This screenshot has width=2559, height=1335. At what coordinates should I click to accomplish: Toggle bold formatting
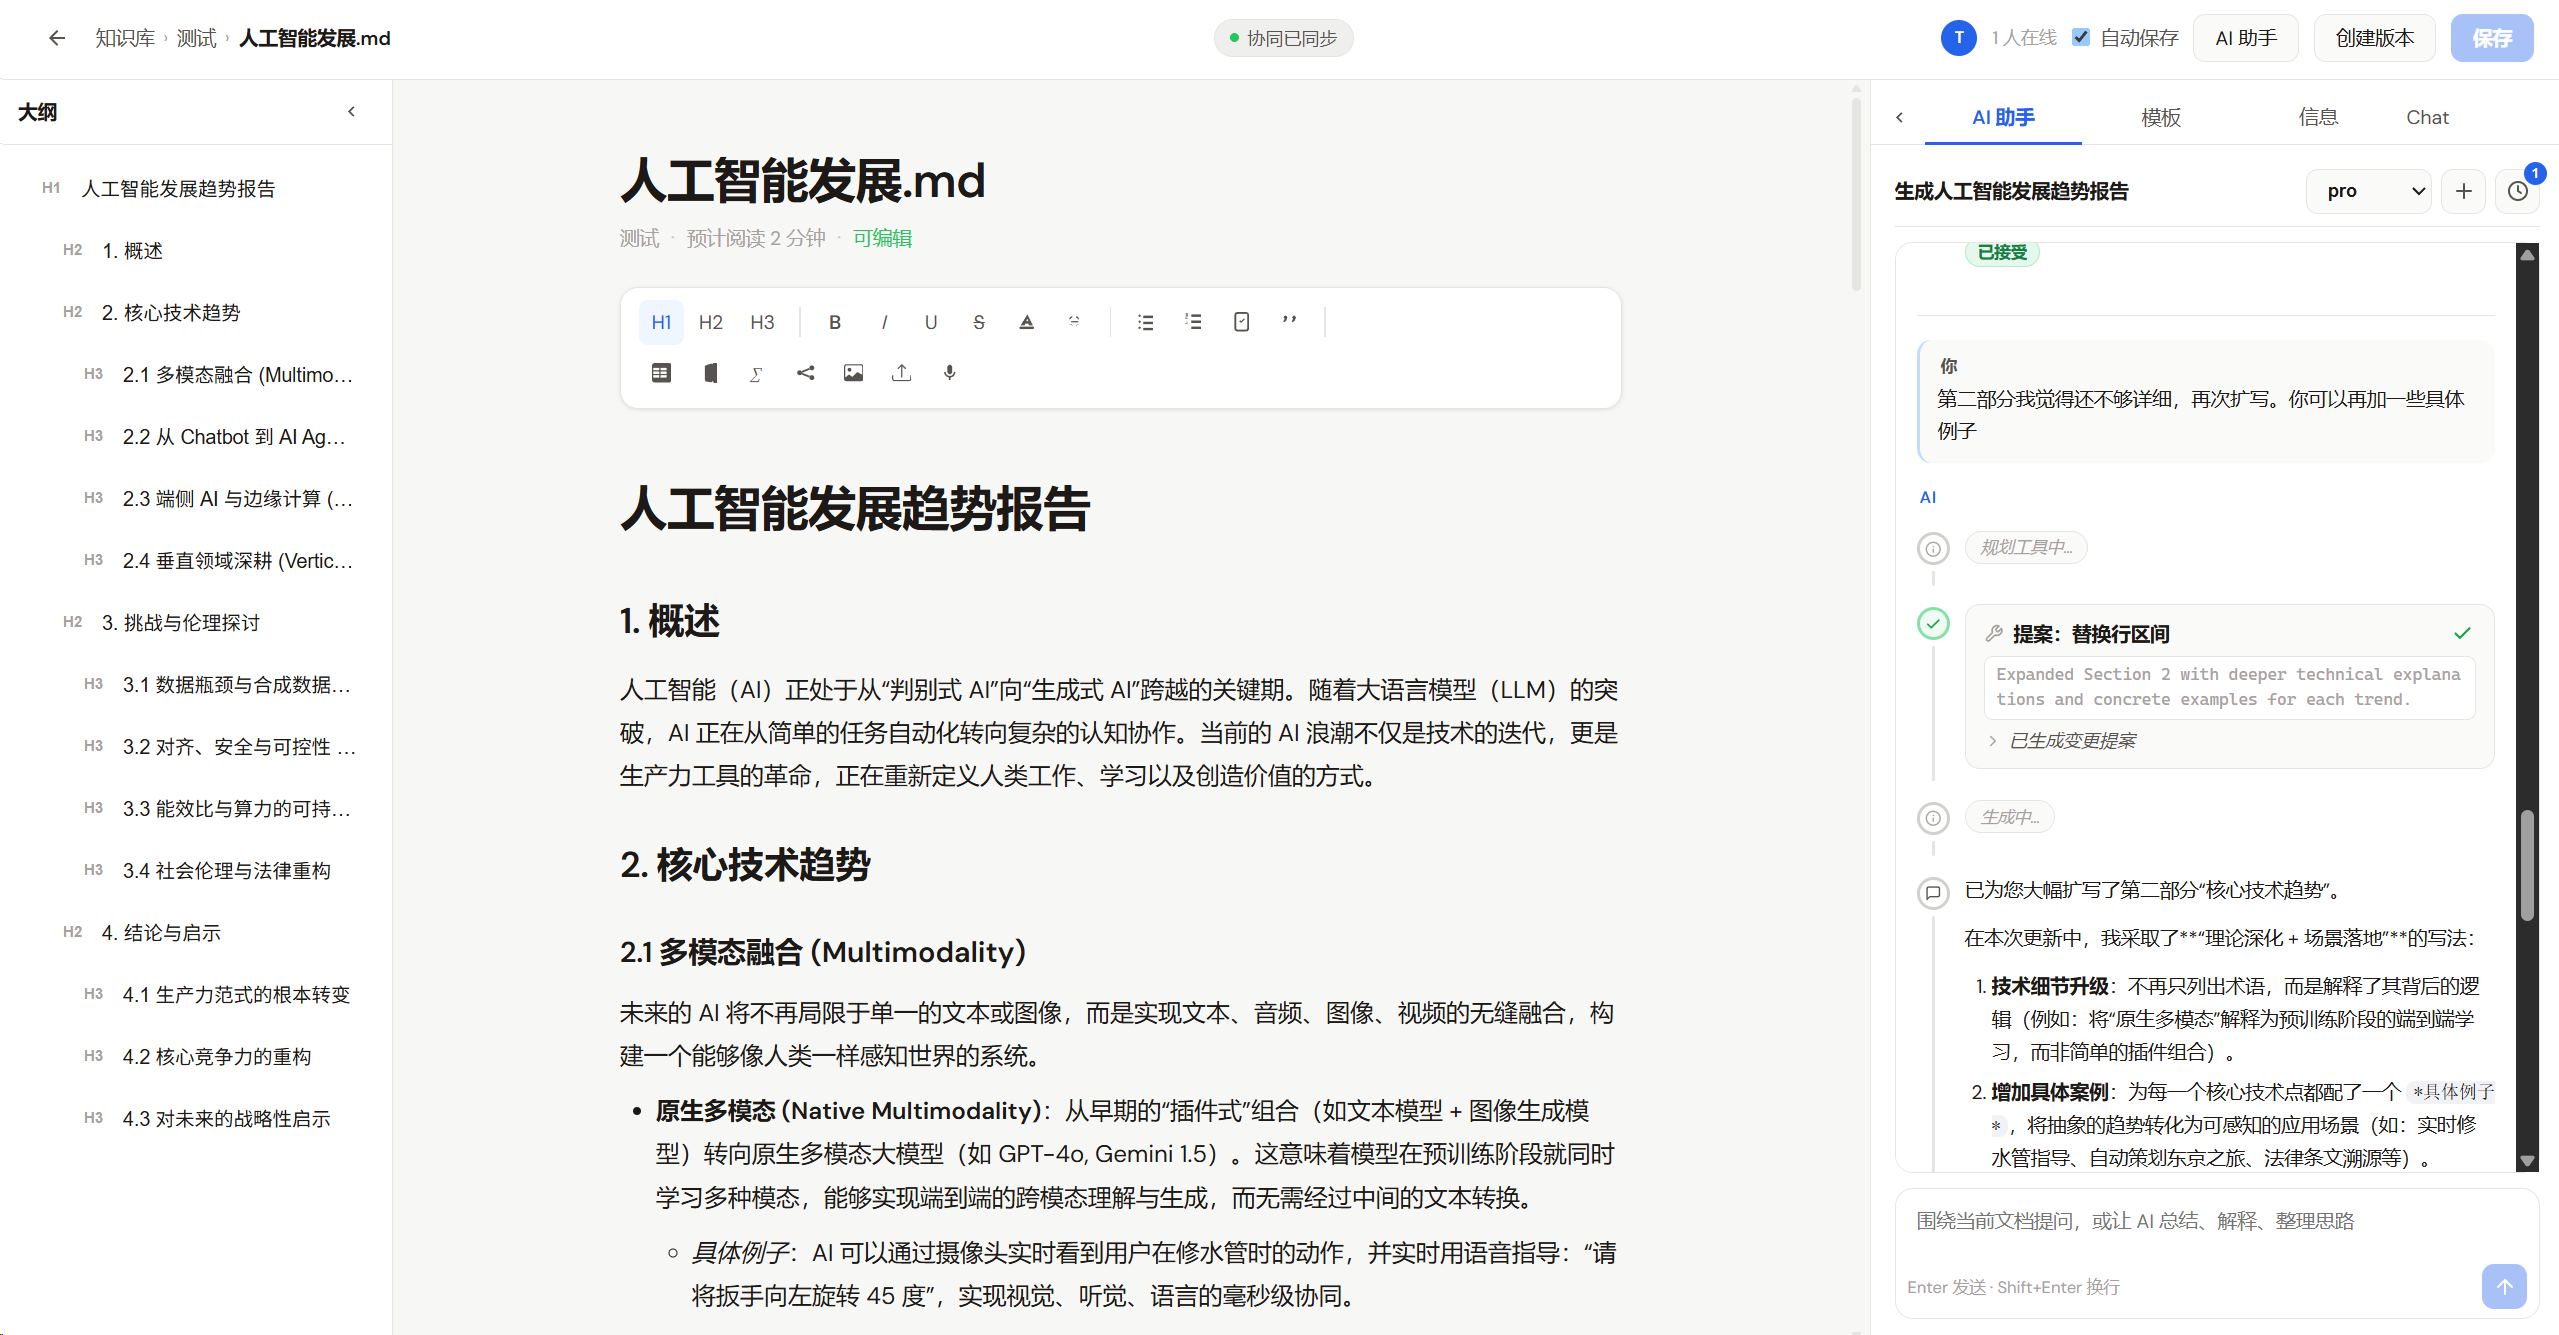click(835, 322)
